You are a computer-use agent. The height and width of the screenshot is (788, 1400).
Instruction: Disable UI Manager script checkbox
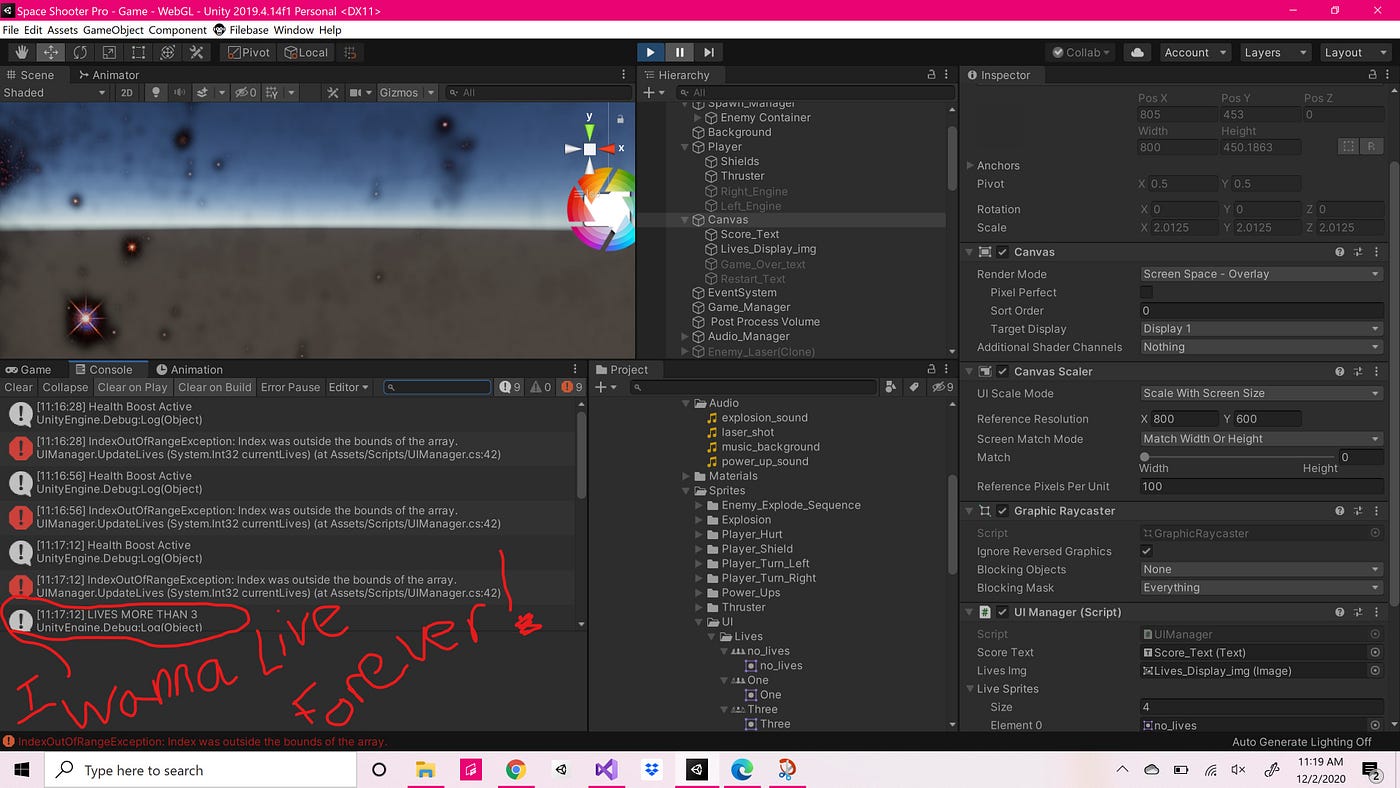point(1003,612)
